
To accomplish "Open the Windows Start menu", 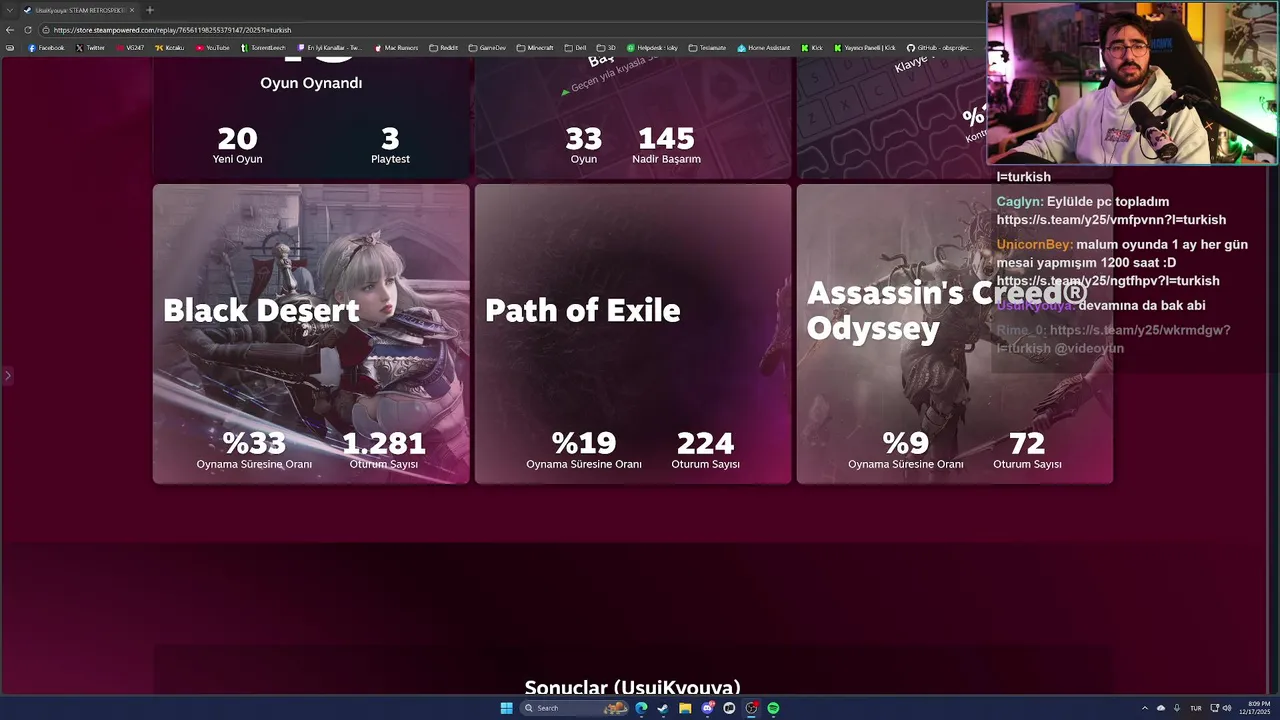I will (506, 708).
